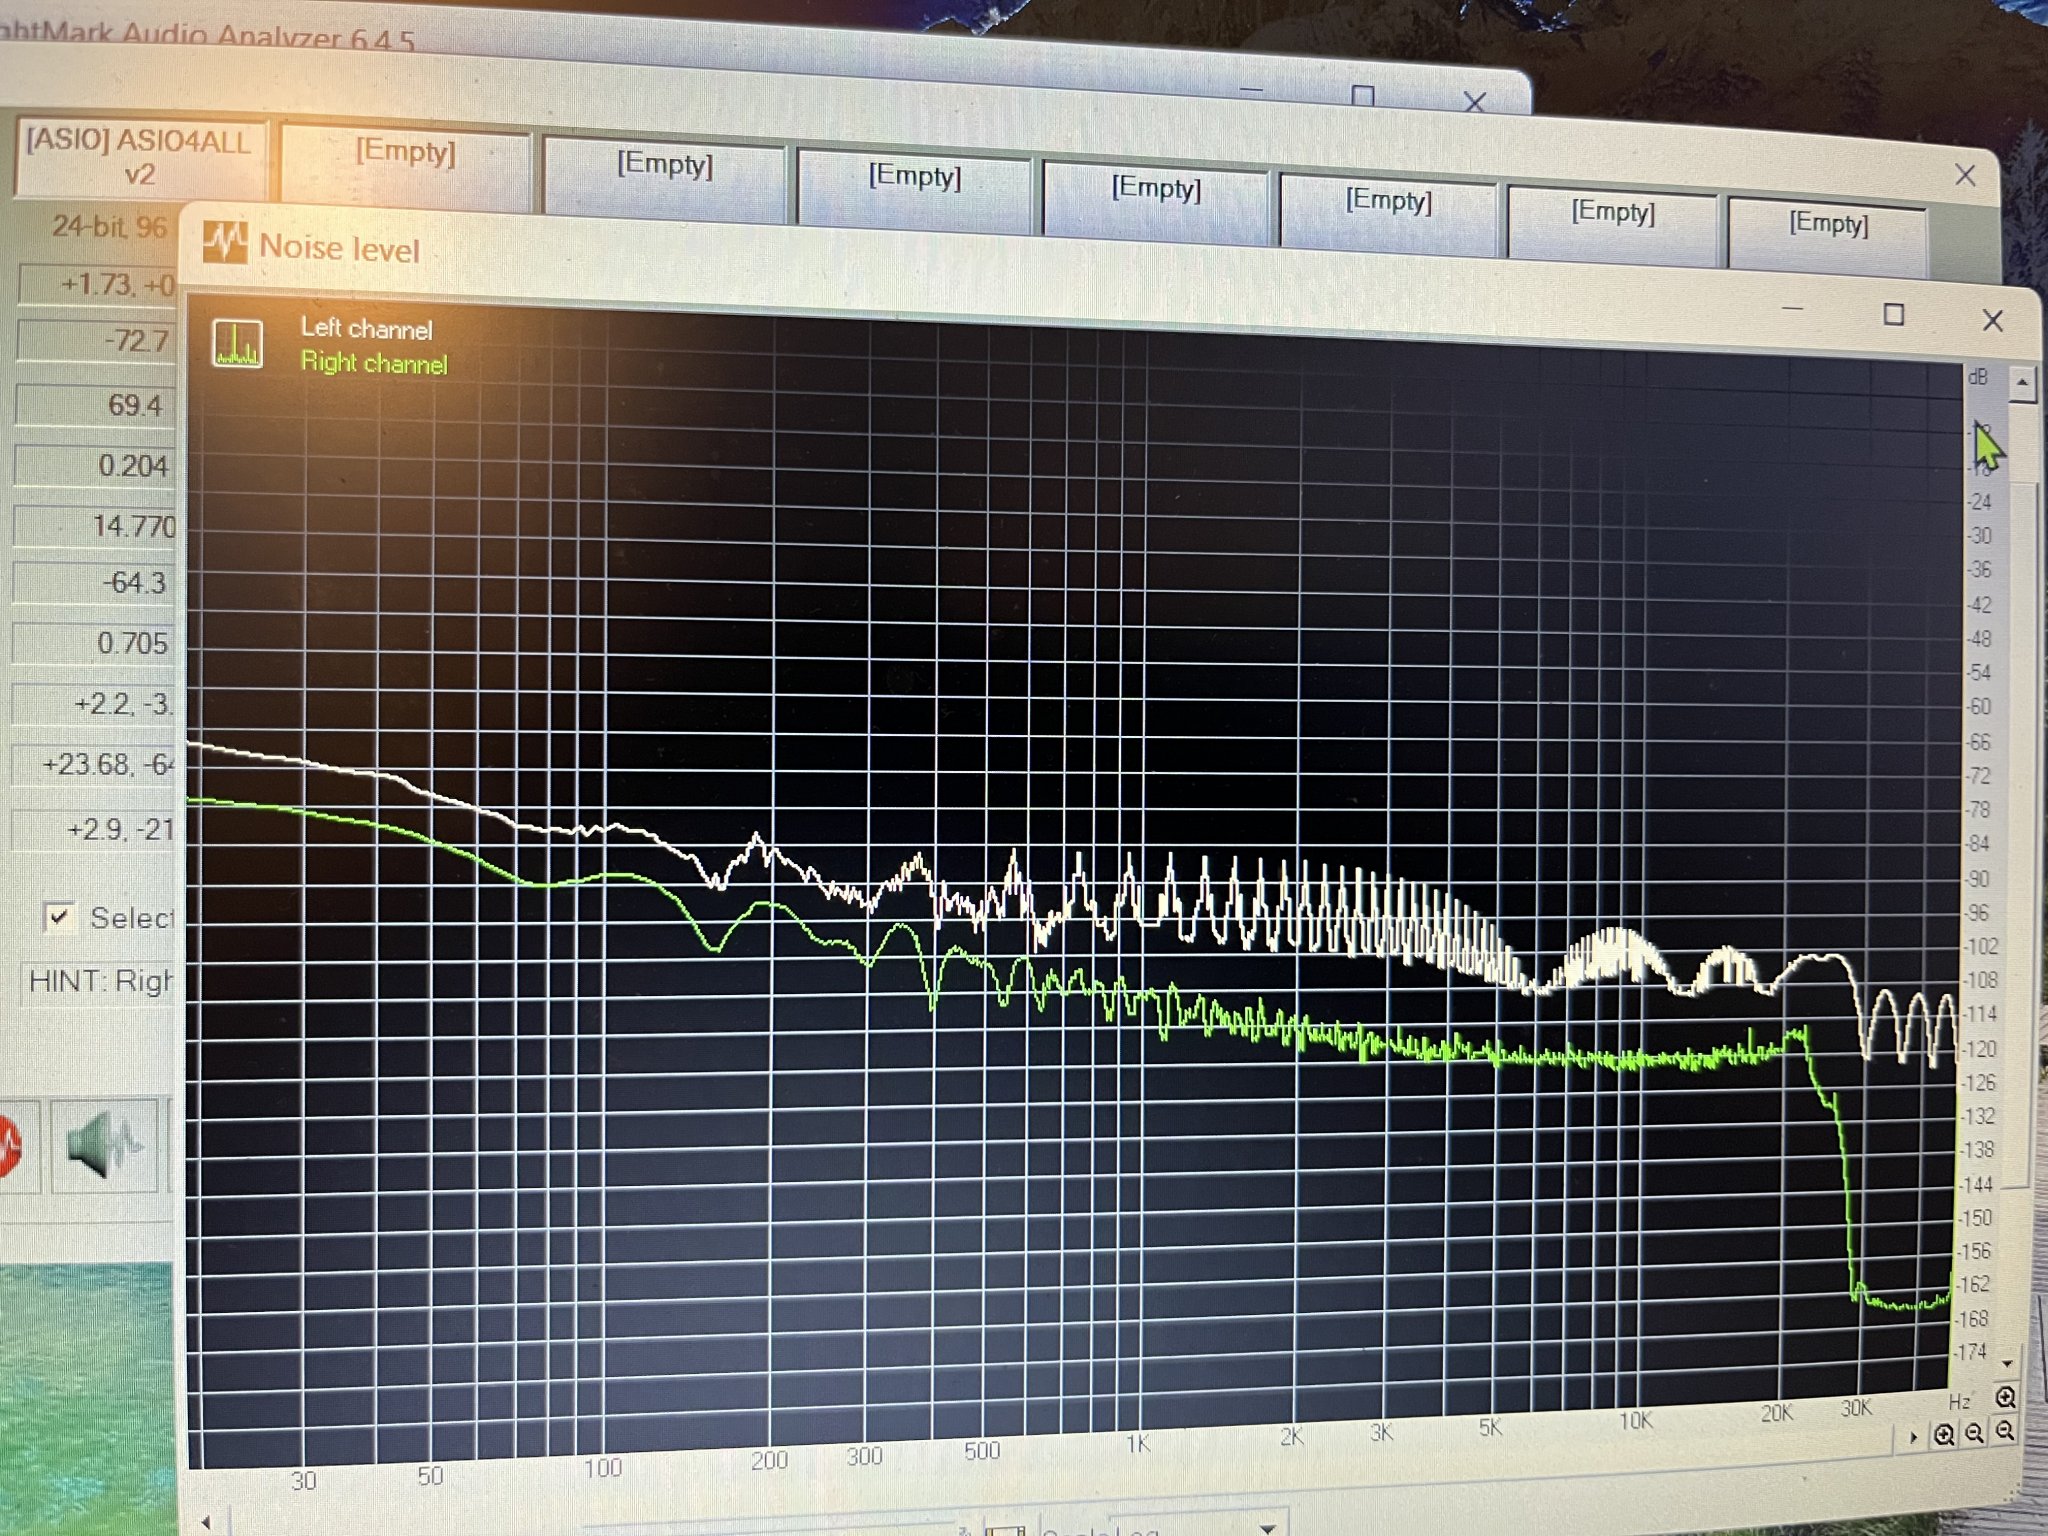
Task: Click the Right channel legend label
Action: coord(374,363)
